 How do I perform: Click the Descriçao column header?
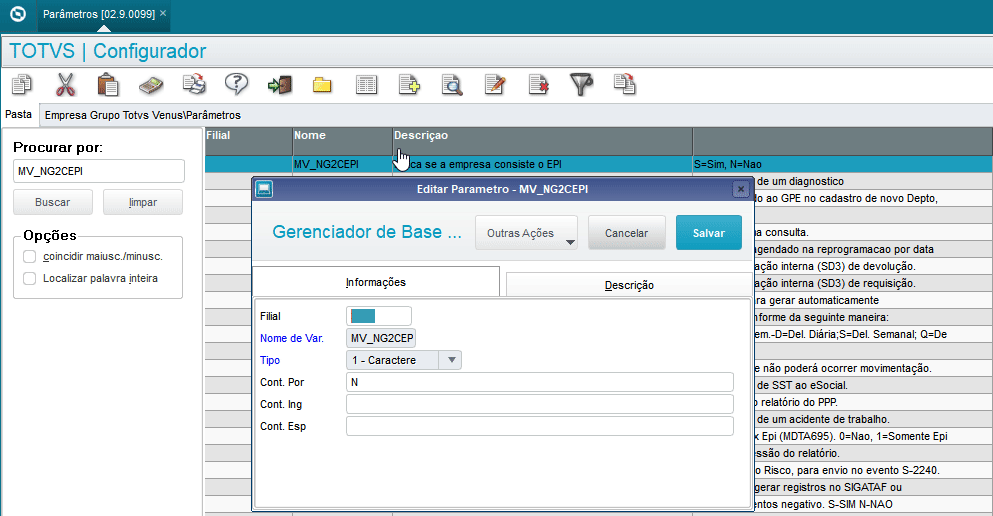pyautogui.click(x=542, y=141)
